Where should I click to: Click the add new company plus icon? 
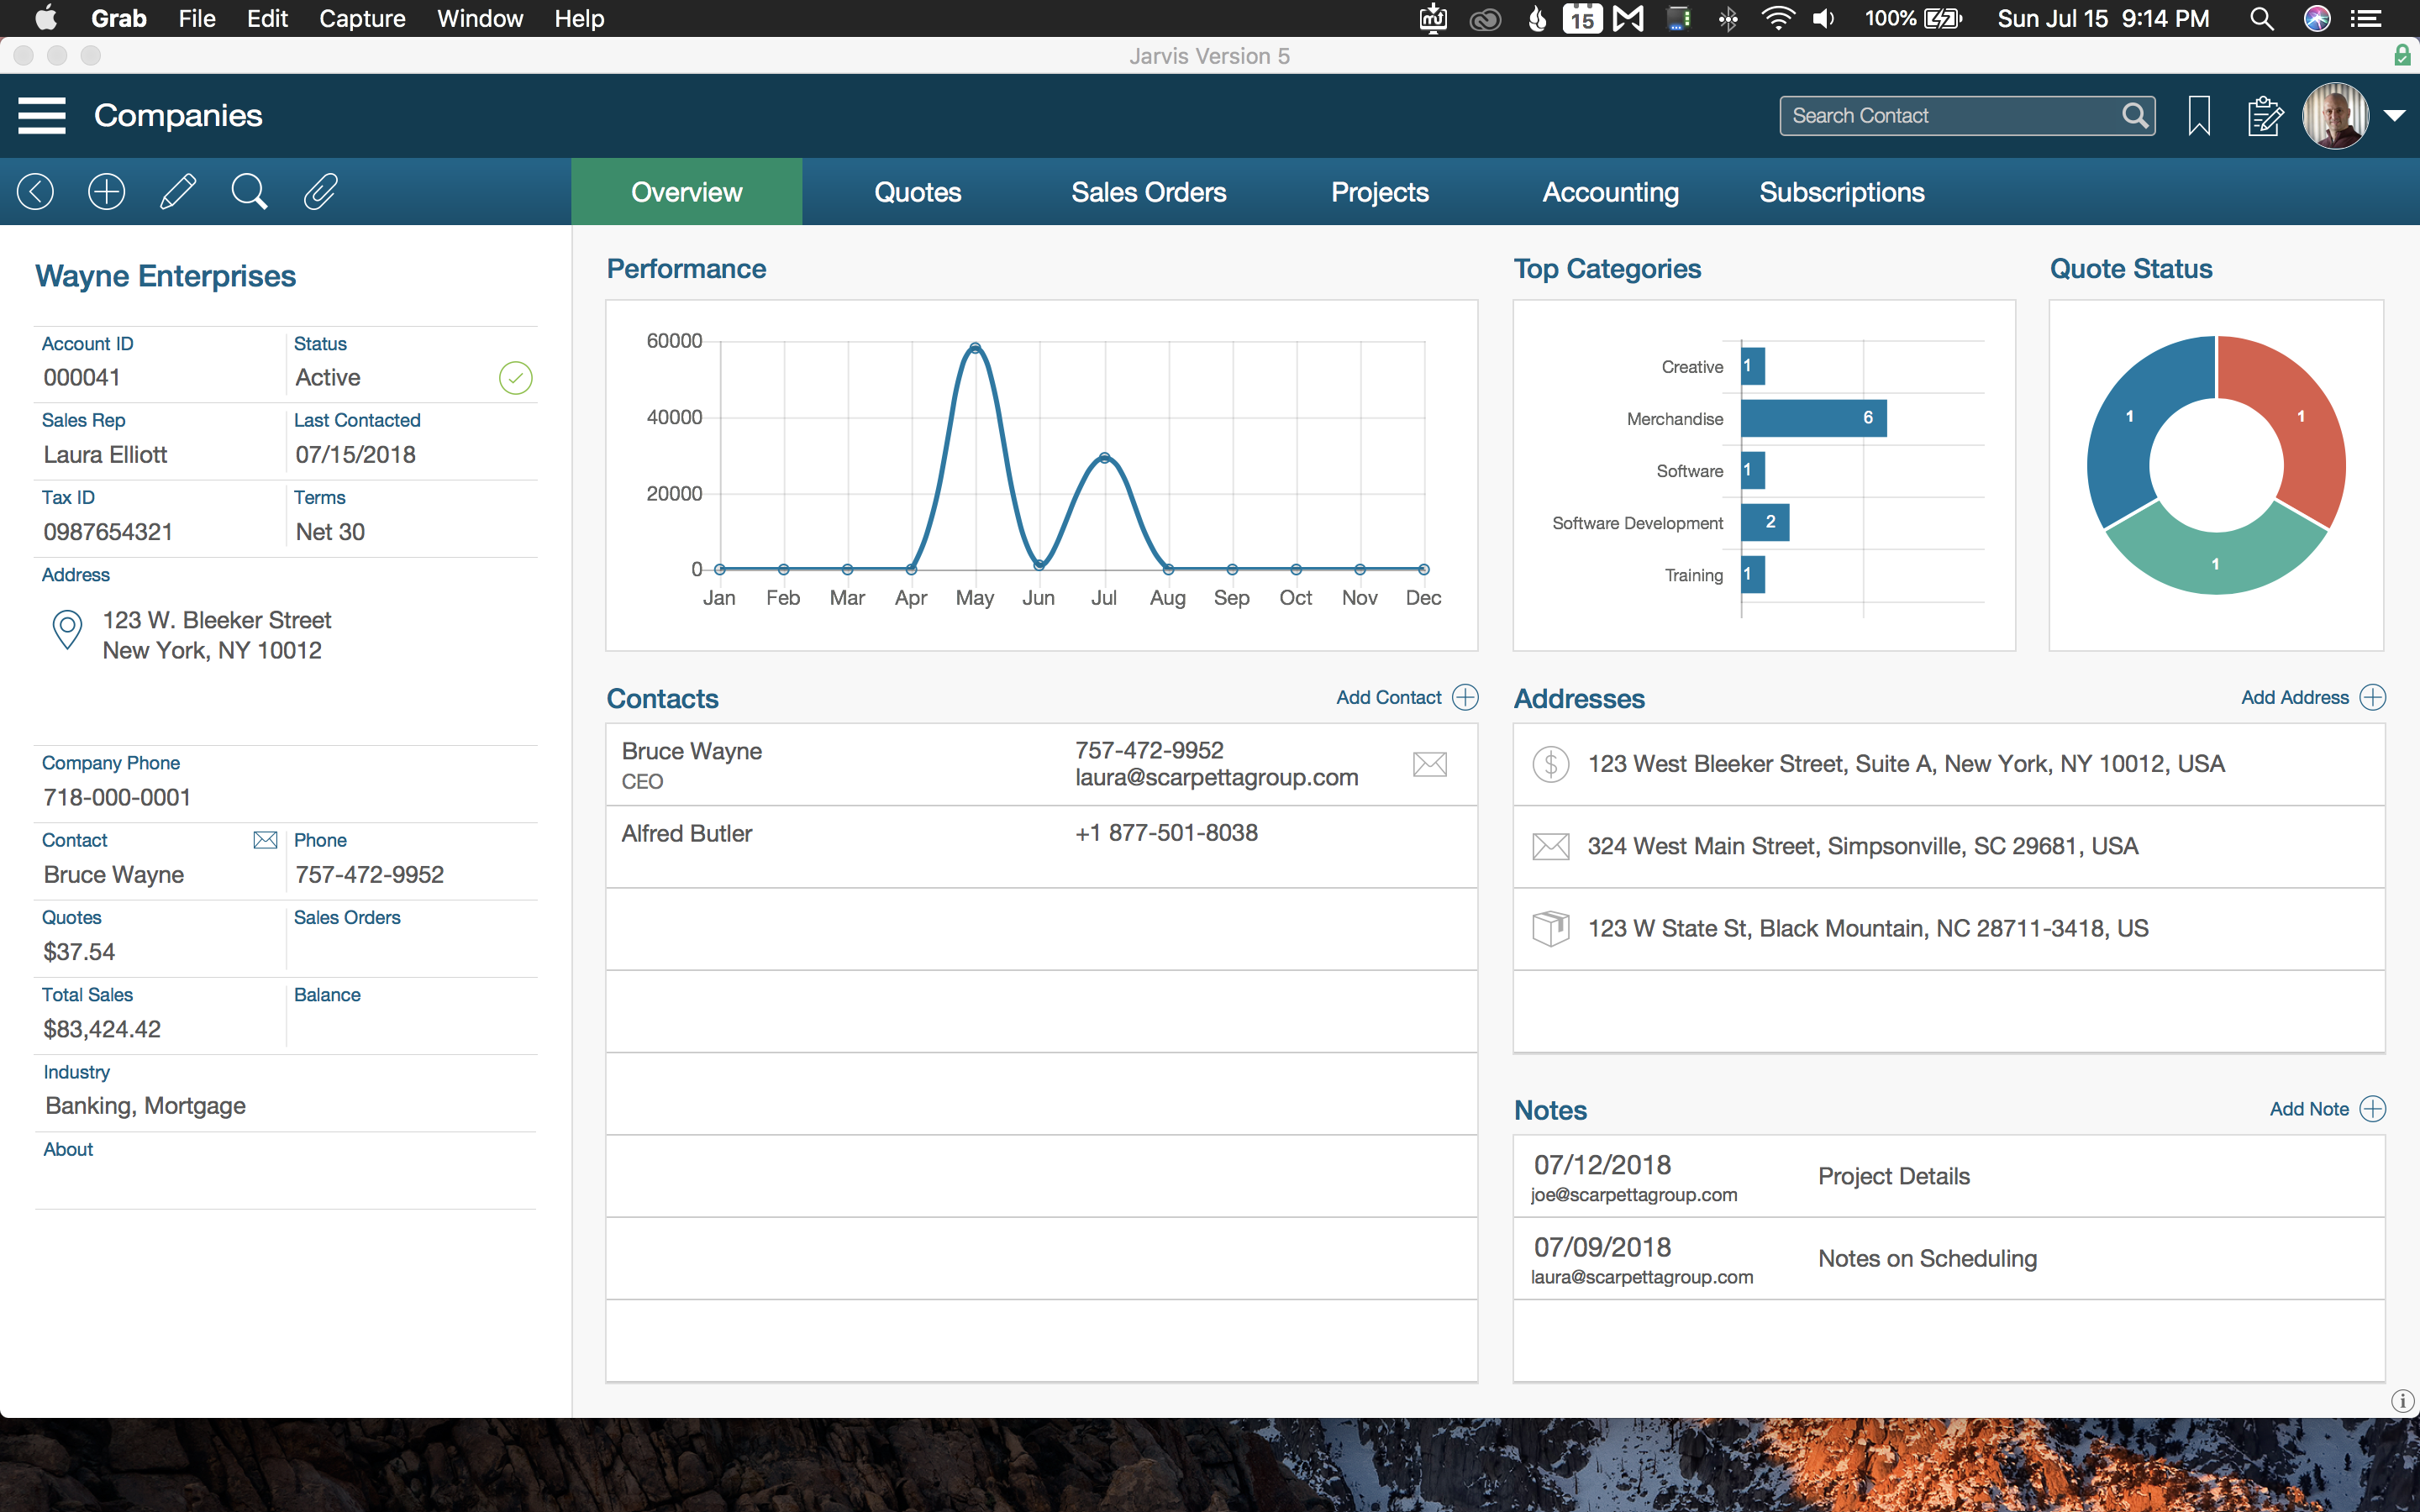tap(106, 191)
